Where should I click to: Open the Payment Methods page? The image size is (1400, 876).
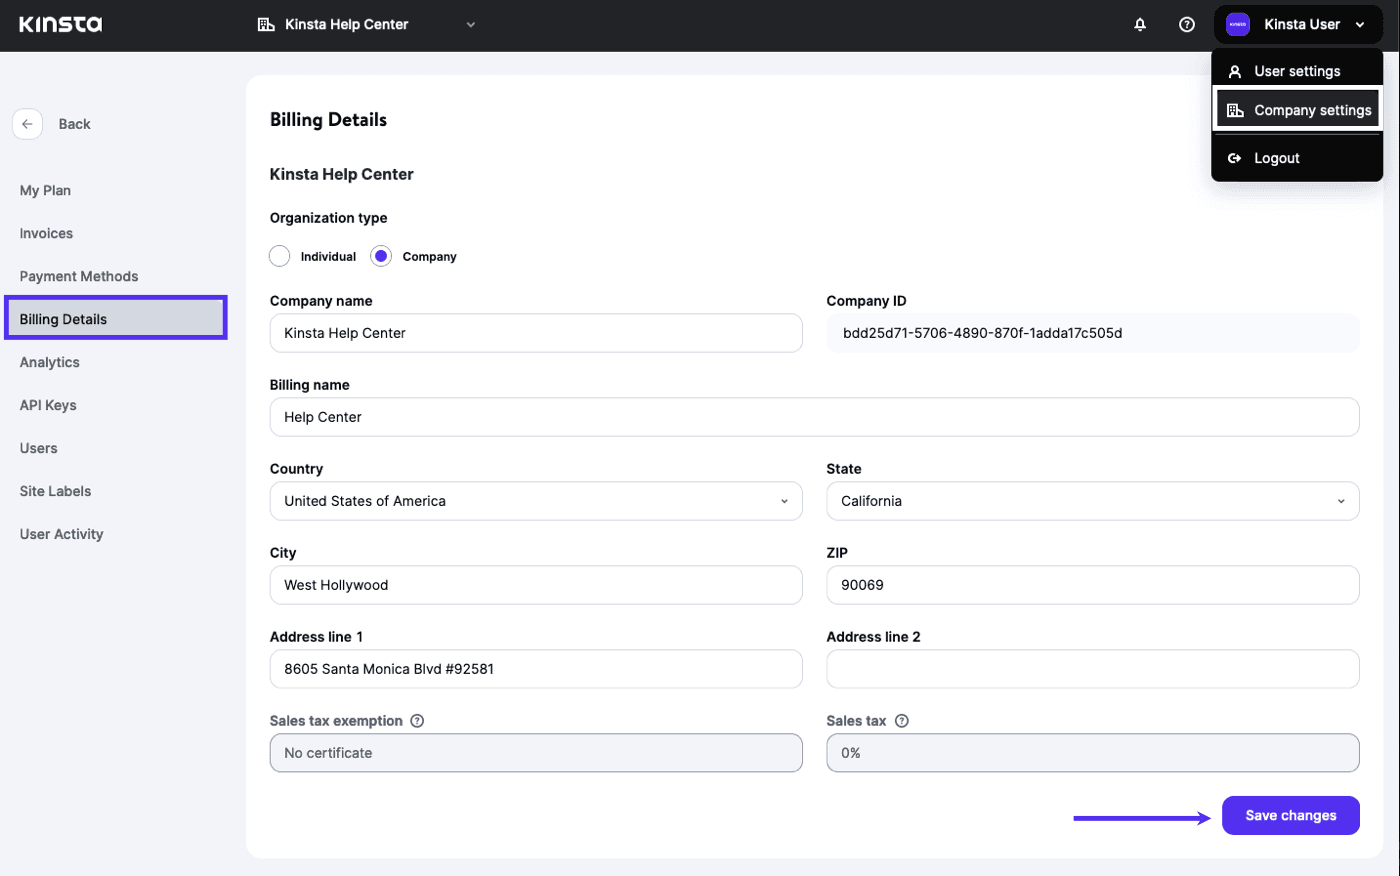78,276
